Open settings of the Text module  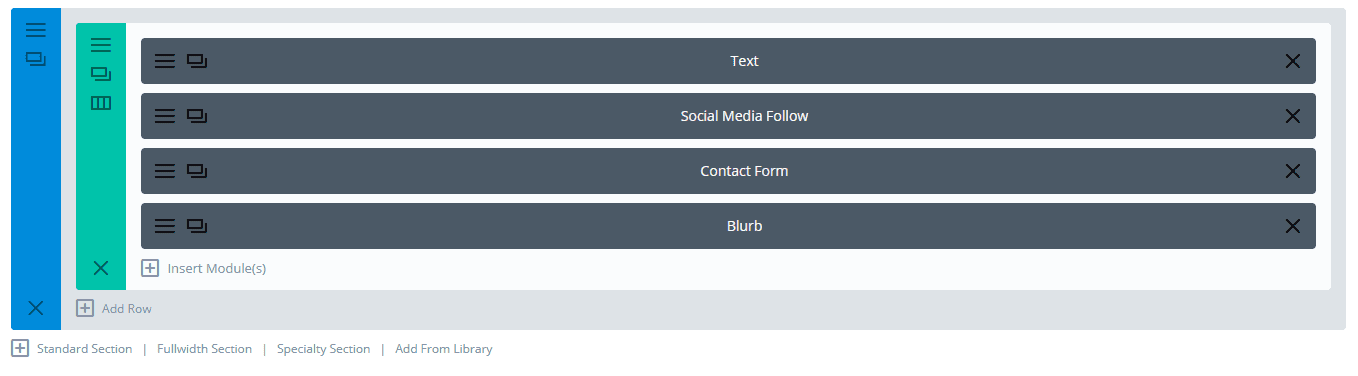pyautogui.click(x=165, y=61)
